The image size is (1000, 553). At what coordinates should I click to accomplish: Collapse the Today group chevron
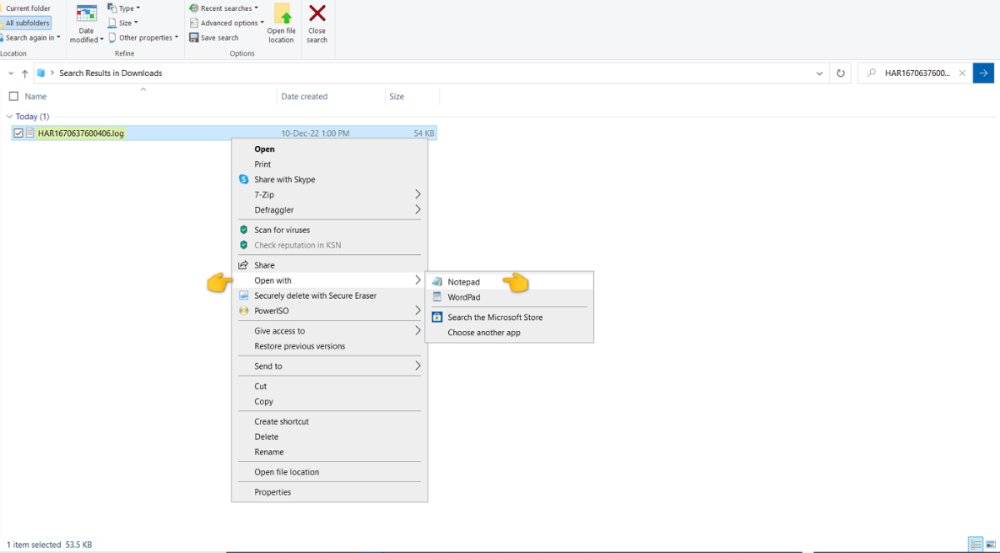point(9,117)
